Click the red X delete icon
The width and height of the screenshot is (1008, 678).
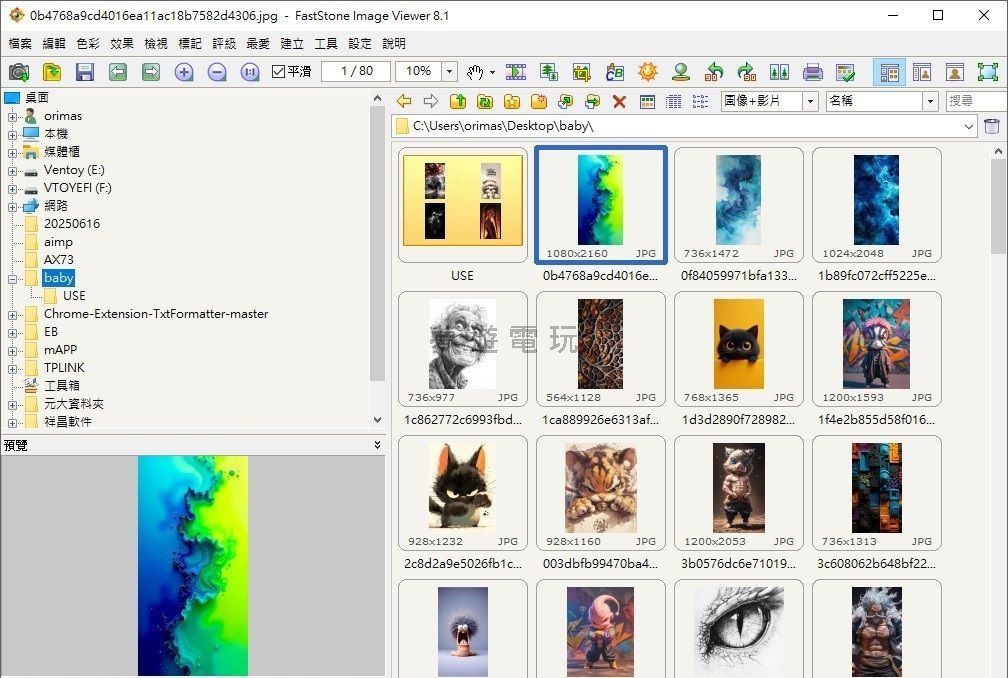[619, 101]
